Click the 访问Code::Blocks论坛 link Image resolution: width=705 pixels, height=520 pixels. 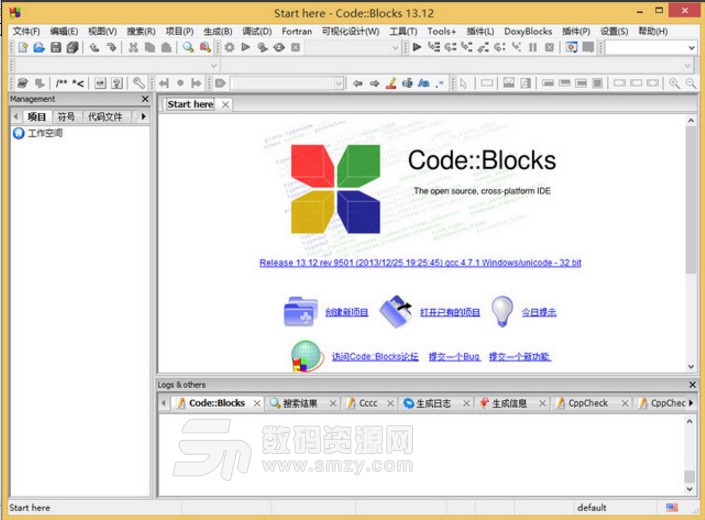point(375,356)
